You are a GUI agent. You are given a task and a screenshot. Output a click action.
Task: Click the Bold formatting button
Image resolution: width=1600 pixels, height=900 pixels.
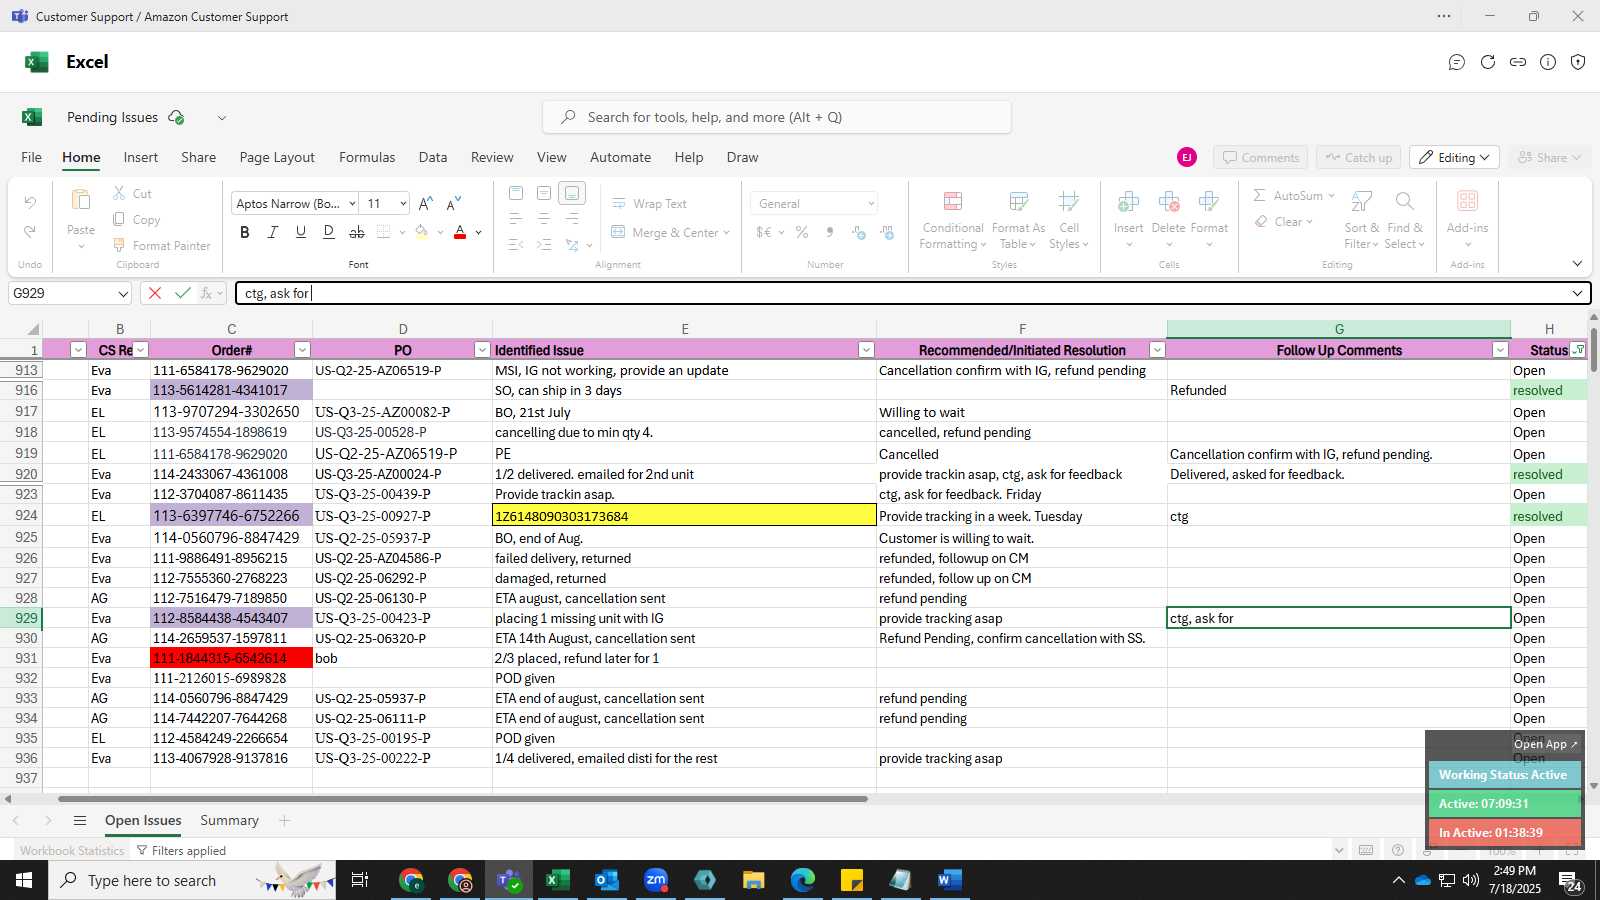coord(245,232)
